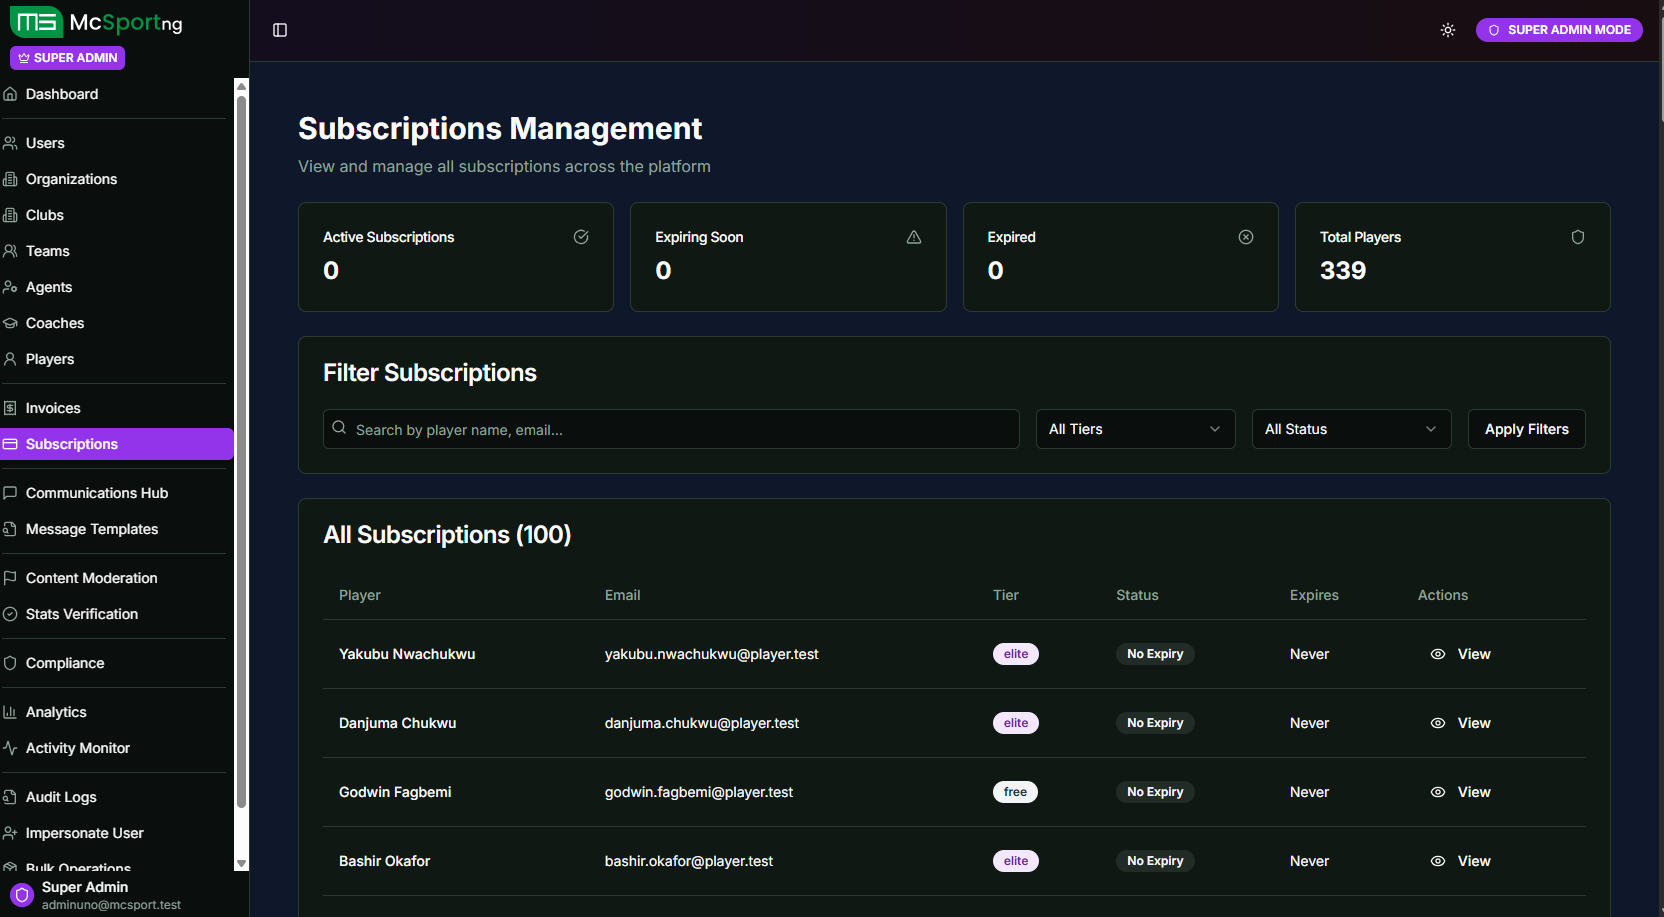
Task: Click the Analytics chart icon
Action: tap(10, 711)
